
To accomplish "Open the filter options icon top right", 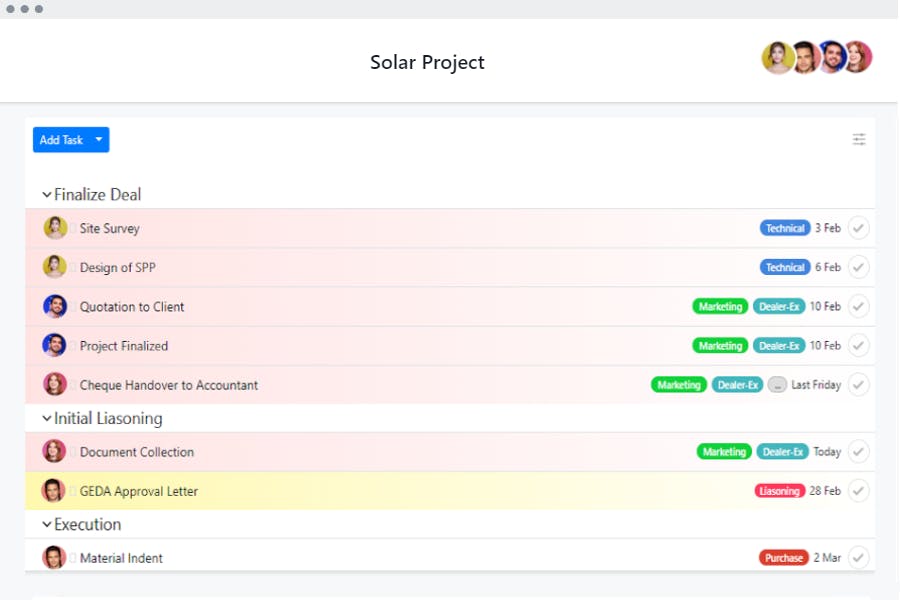I will (859, 140).
